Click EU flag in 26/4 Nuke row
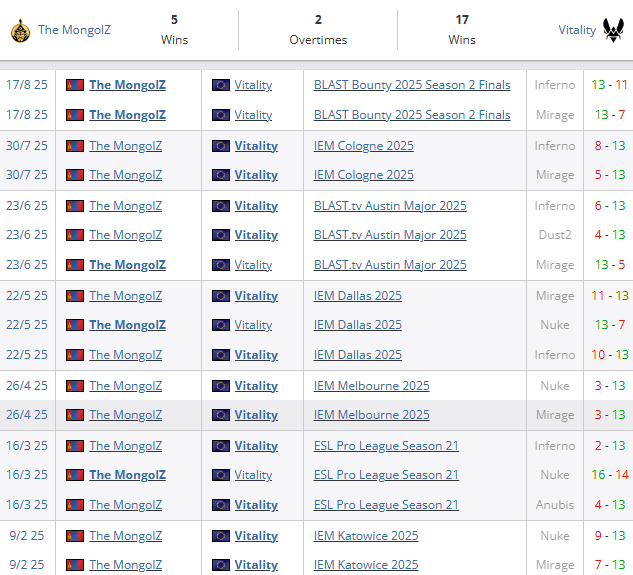The height and width of the screenshot is (575, 633). point(221,386)
